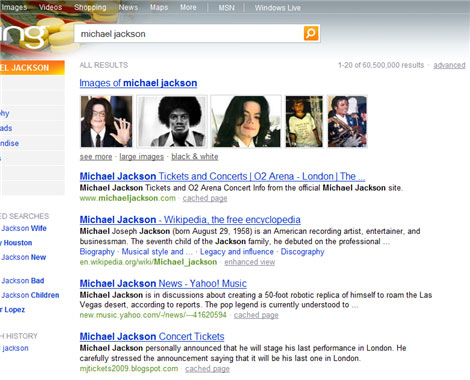Open thumbnail of child in white t-shirt
470x380 pixels.
coord(304,121)
